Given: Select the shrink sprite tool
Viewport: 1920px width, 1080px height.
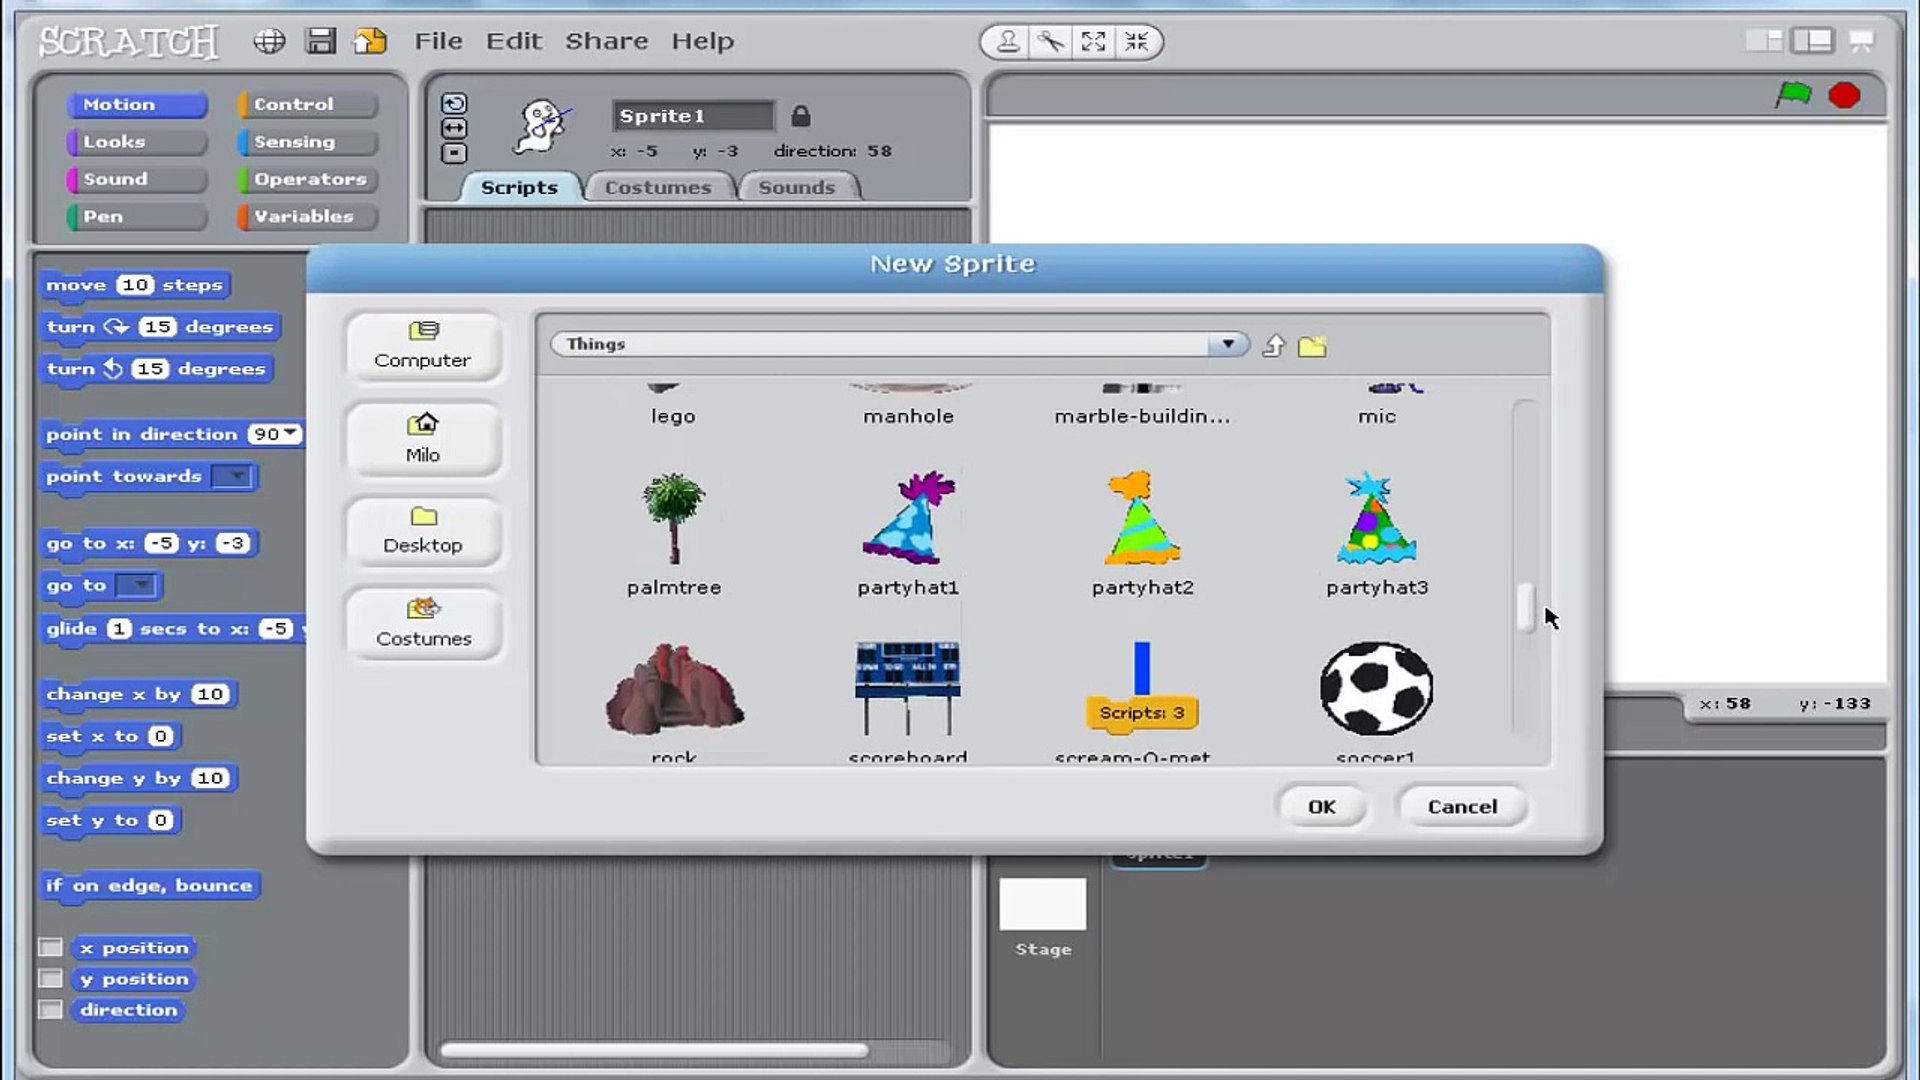Looking at the screenshot, I should (1137, 41).
